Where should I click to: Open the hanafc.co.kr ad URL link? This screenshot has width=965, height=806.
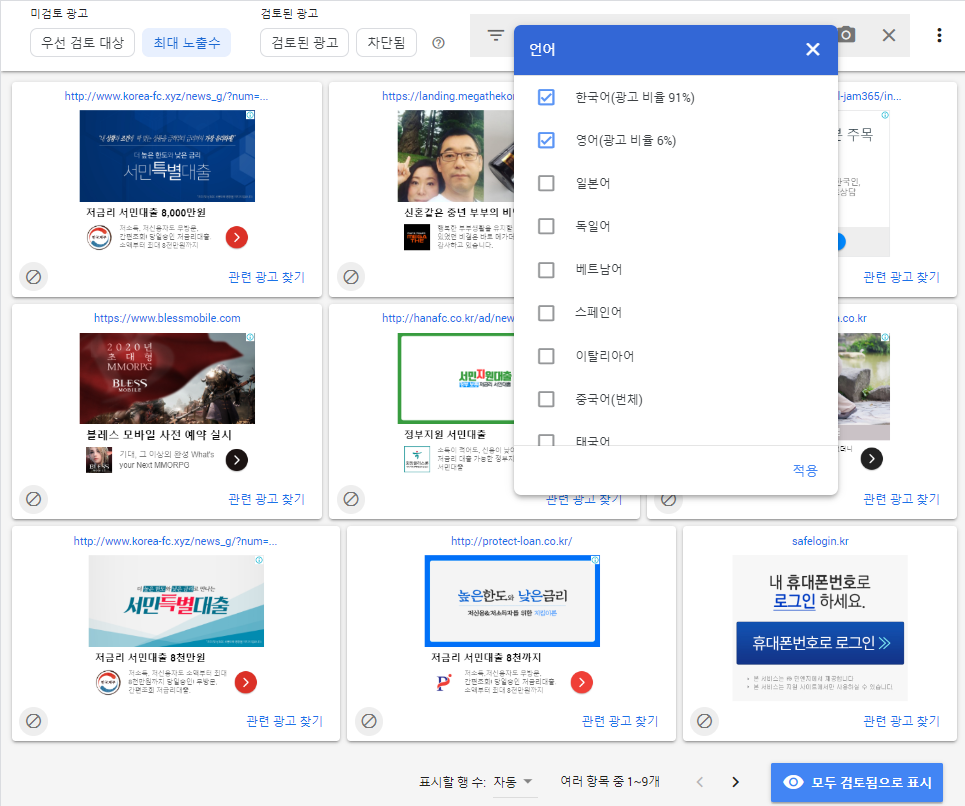coord(447,318)
